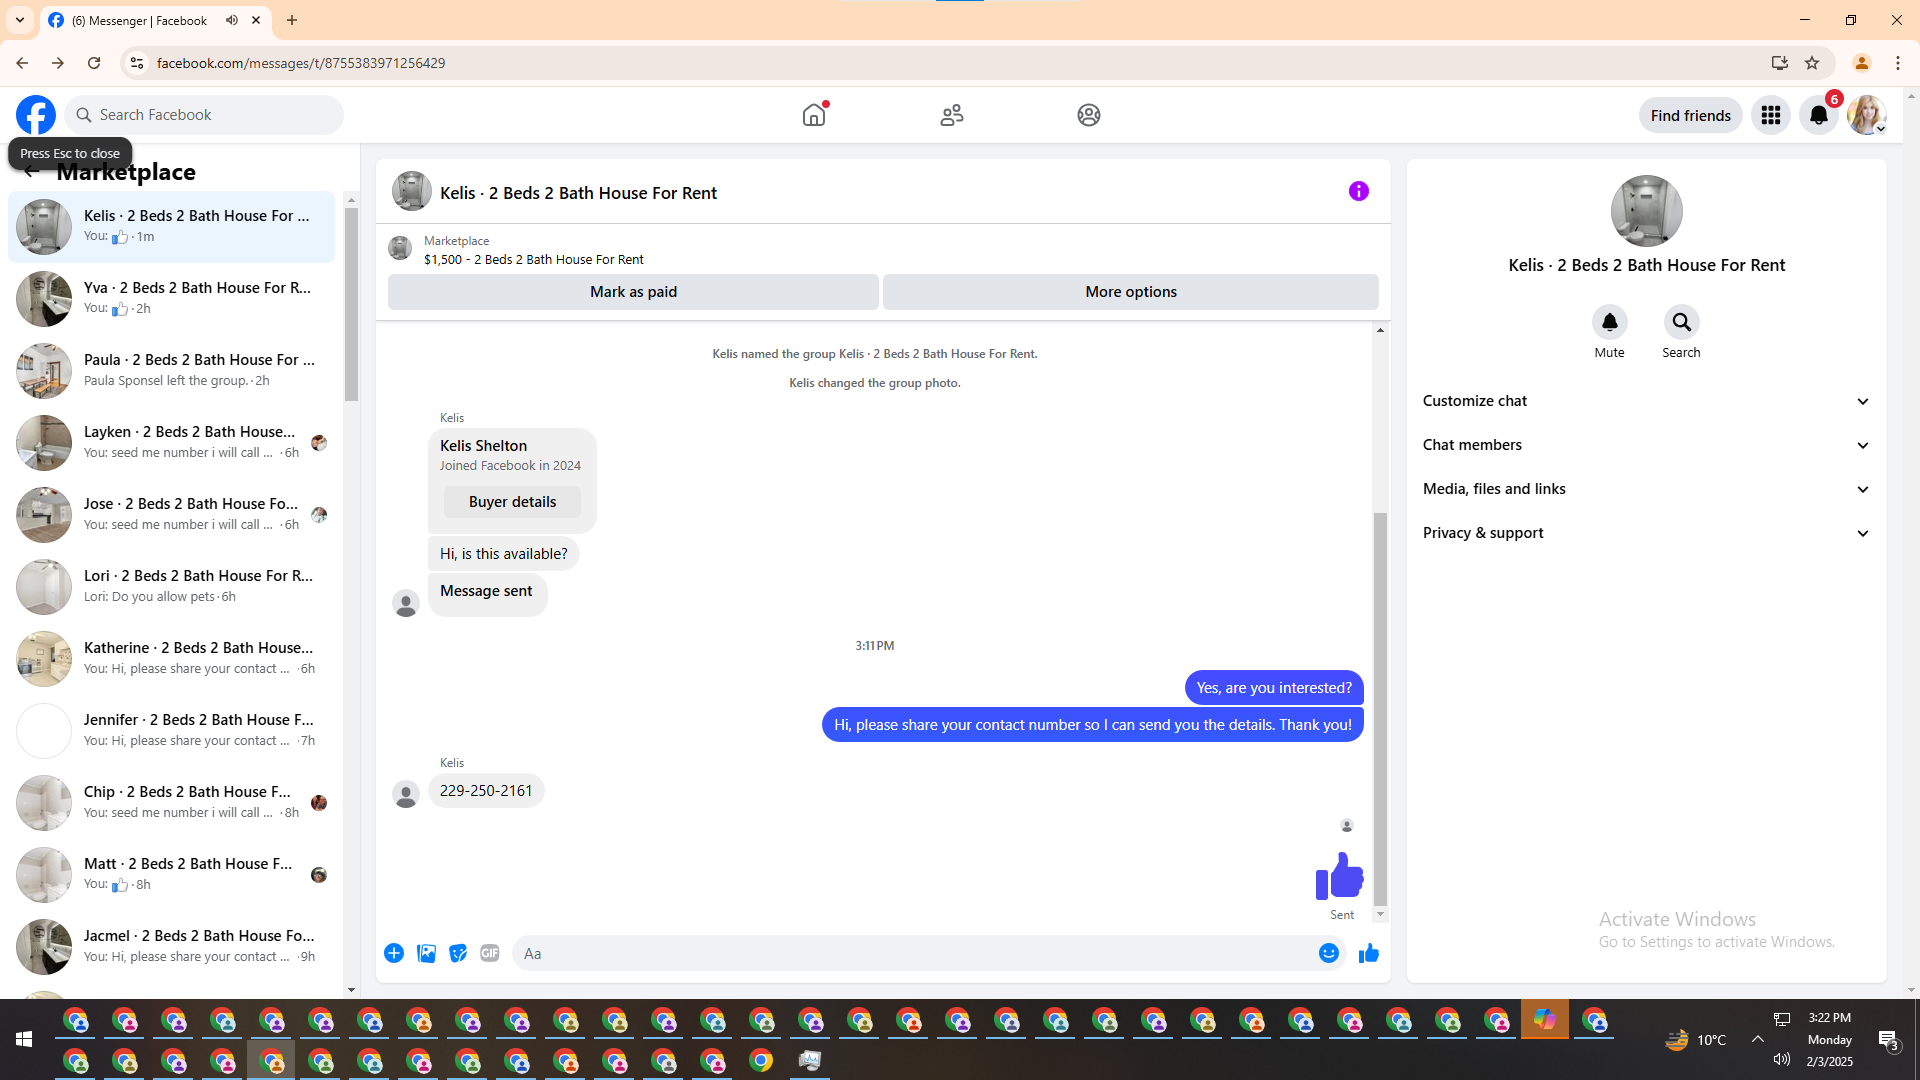Open the Windows notification center
Screen dimensions: 1920x1080
(1888, 1040)
